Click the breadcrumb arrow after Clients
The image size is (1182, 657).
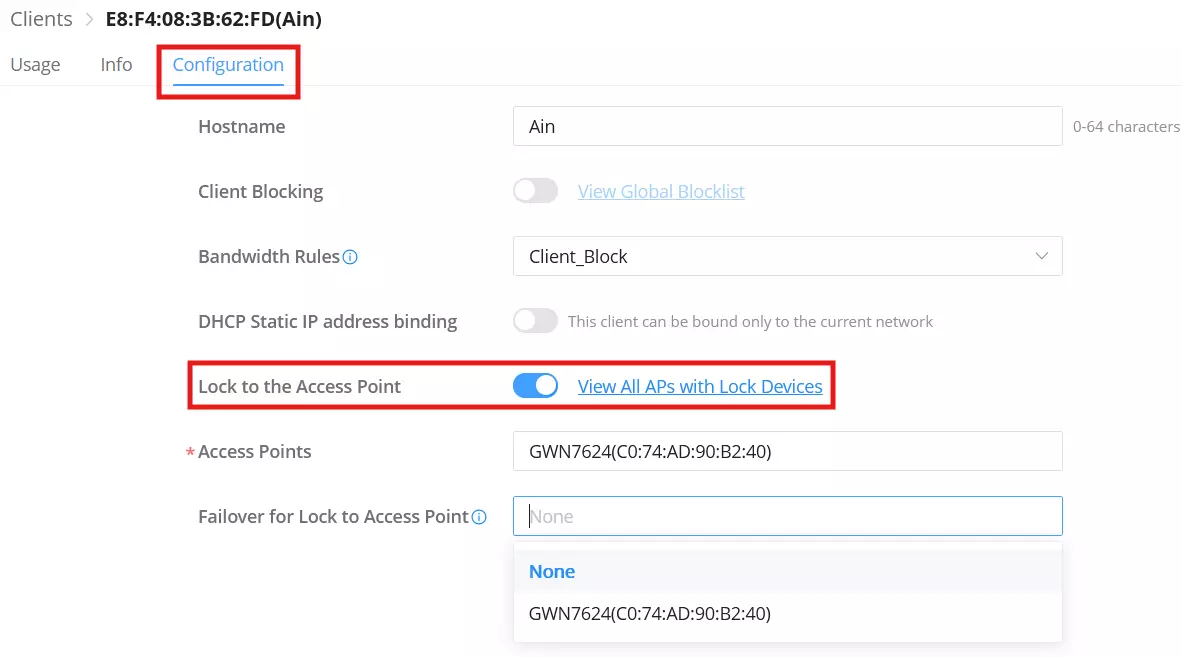pos(89,19)
